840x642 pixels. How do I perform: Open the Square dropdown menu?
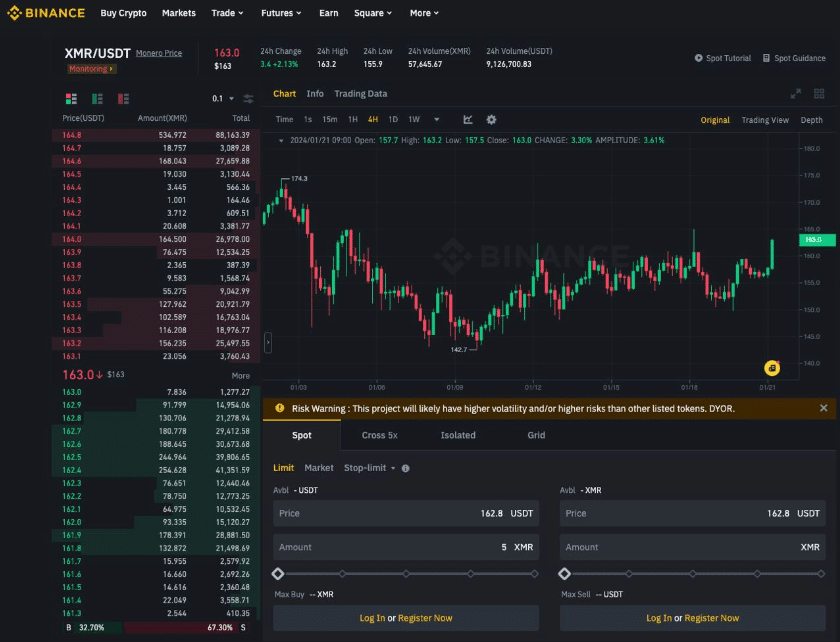[373, 13]
